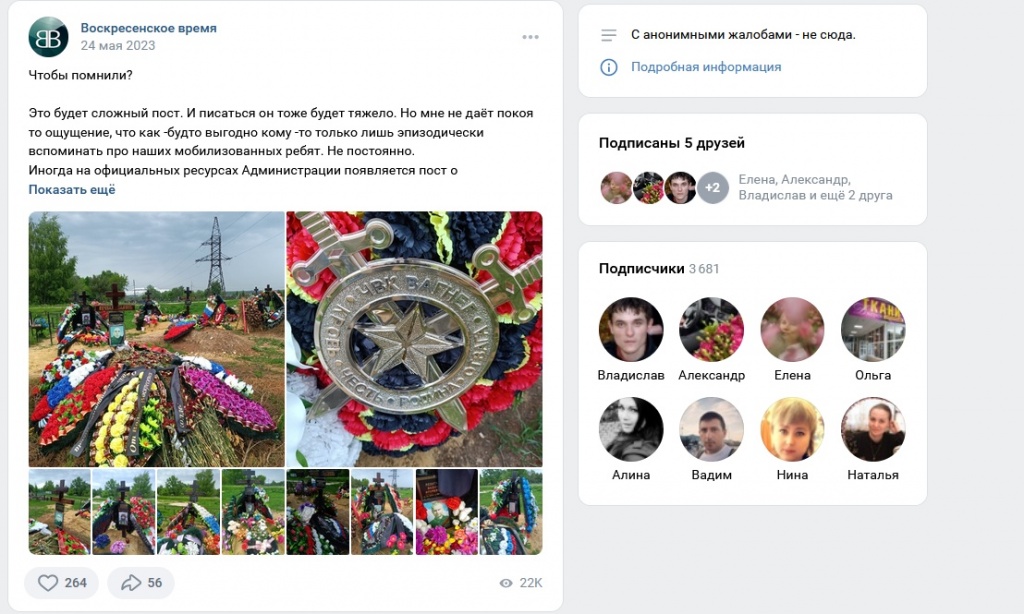Open the ЧВК Вагнер emblem photo
The width and height of the screenshot is (1024, 614).
pyautogui.click(x=415, y=338)
